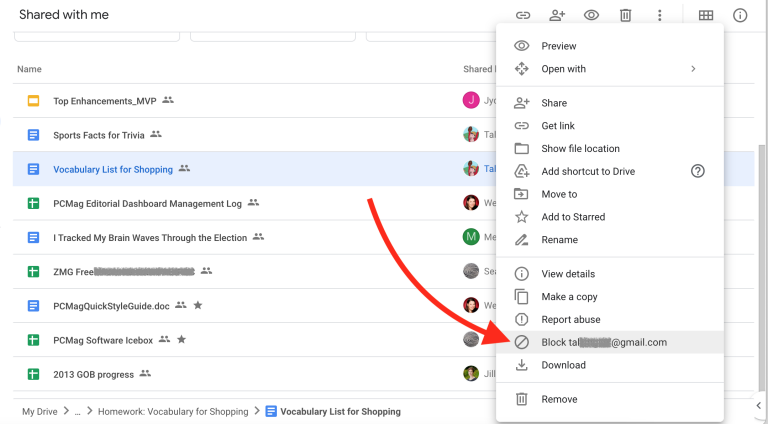The width and height of the screenshot is (768, 424).
Task: Sort by the Name column header
Action: tap(29, 69)
